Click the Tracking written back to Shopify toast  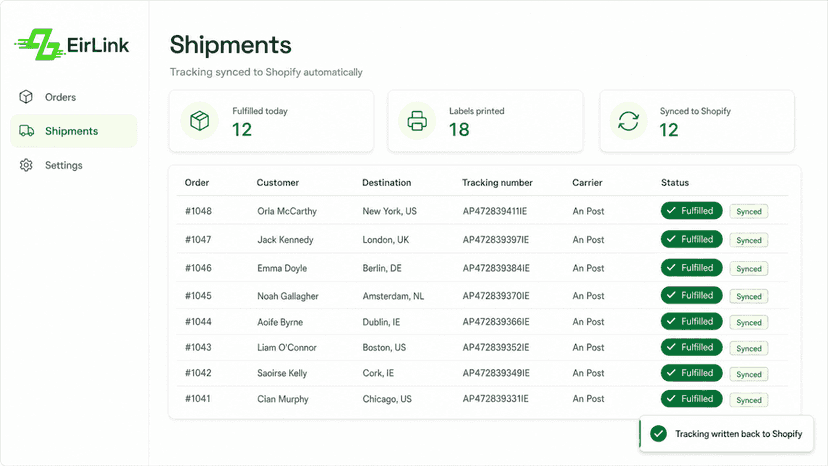[x=727, y=434]
